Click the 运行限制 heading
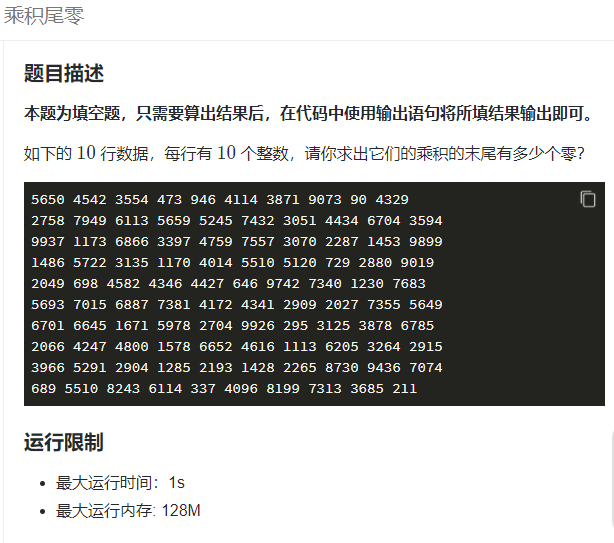614x543 pixels. (64, 442)
